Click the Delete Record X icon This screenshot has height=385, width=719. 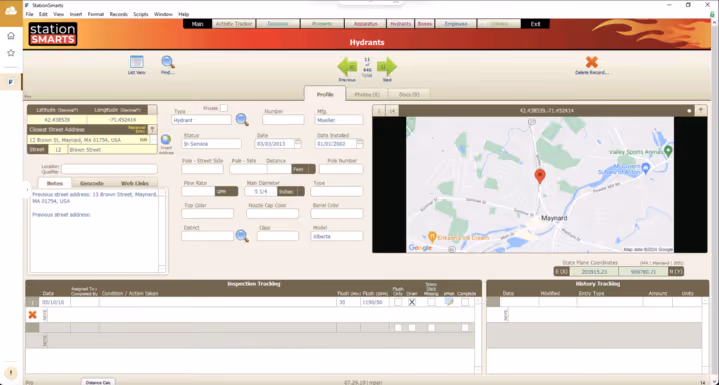592,62
